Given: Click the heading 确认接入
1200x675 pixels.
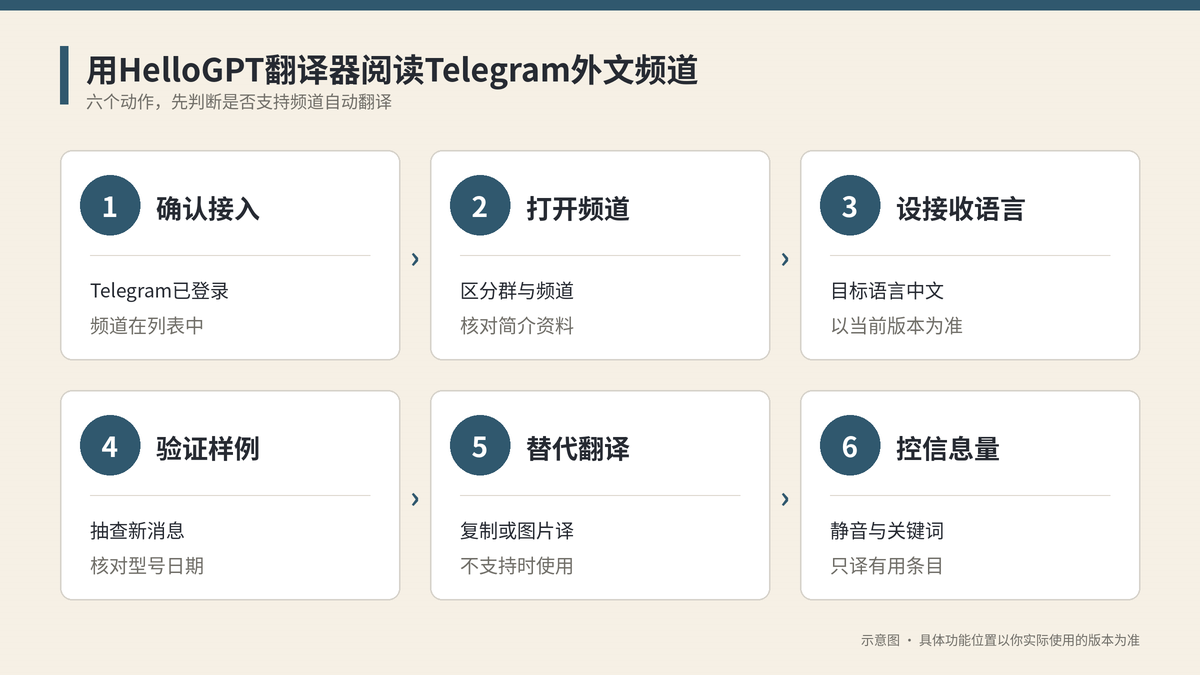Looking at the screenshot, I should pos(208,208).
